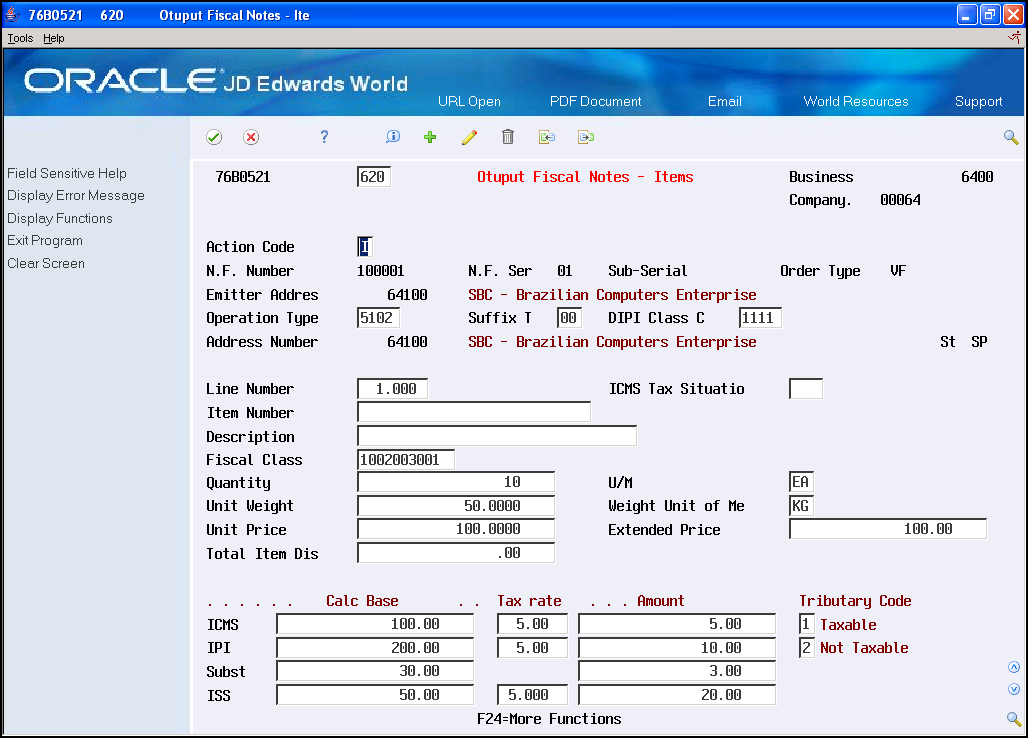1028x738 pixels.
Task: Open the URL Open link
Action: (x=469, y=102)
